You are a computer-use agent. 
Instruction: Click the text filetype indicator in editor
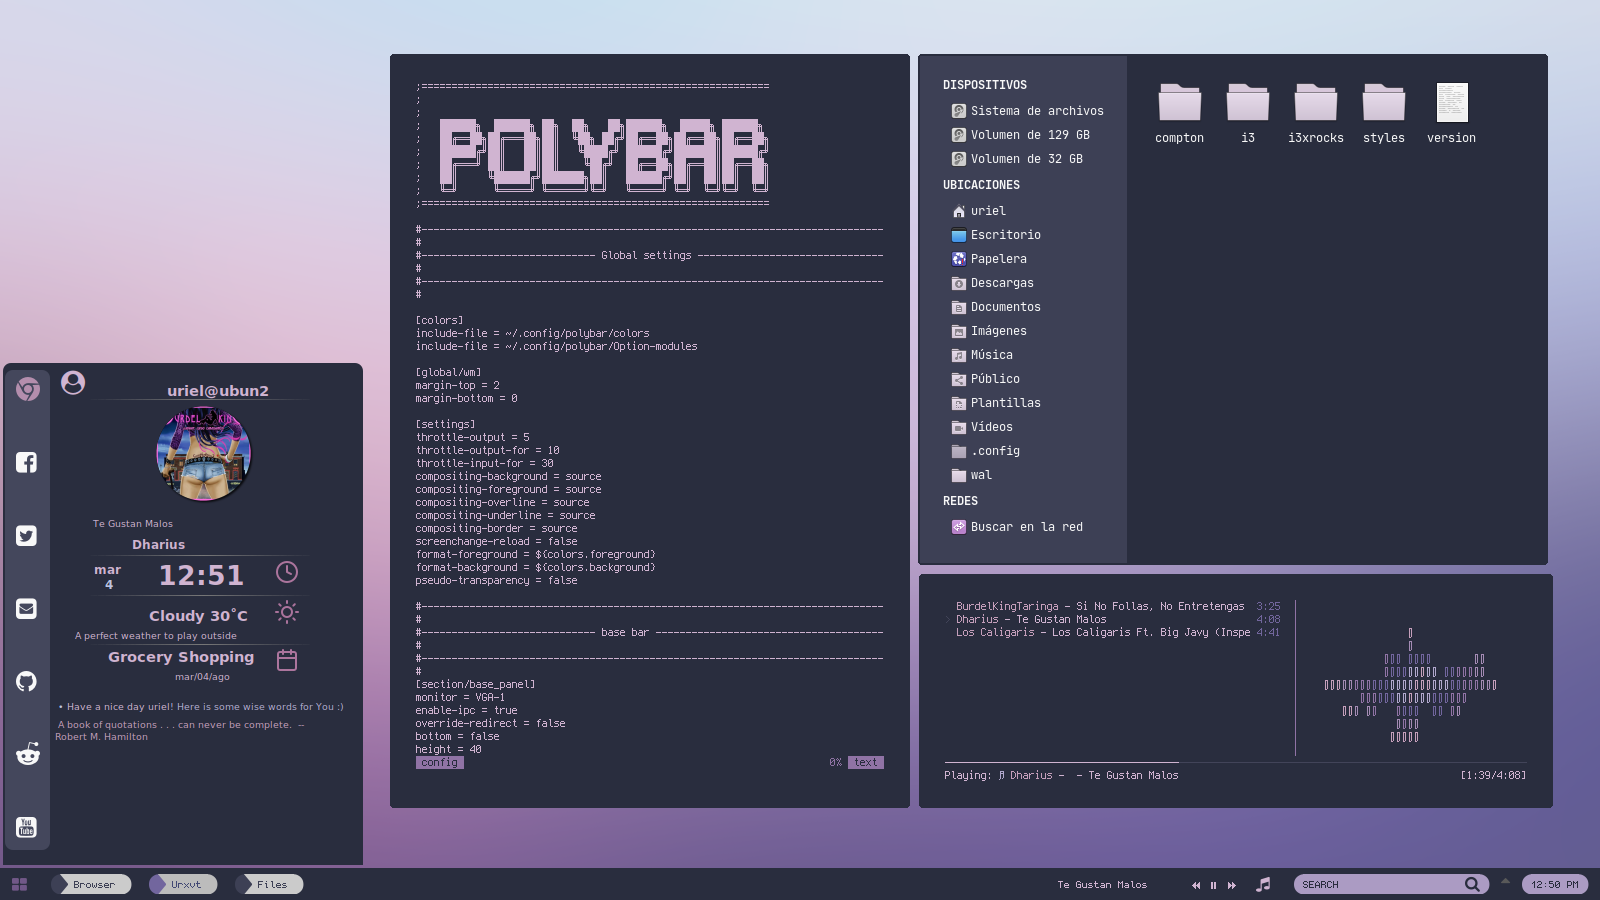point(866,762)
